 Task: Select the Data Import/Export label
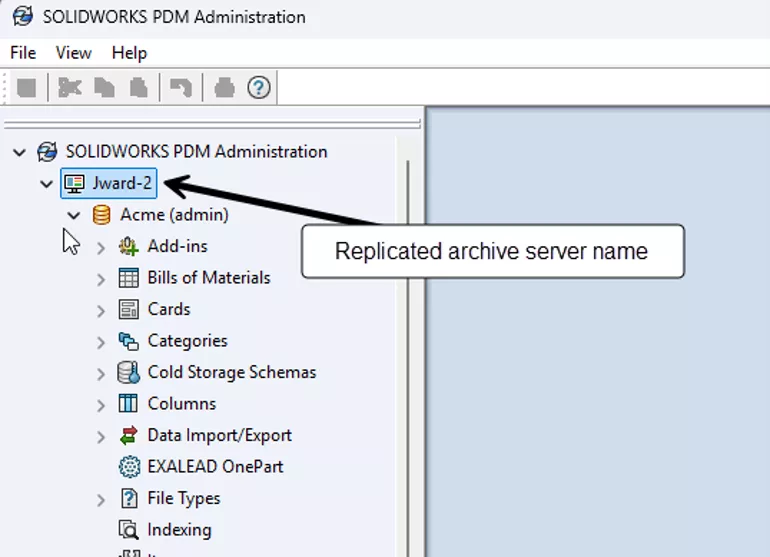[220, 435]
